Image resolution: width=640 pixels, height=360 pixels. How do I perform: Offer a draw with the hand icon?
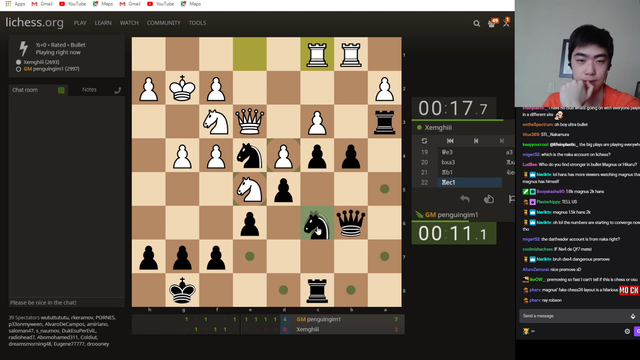click(x=489, y=199)
